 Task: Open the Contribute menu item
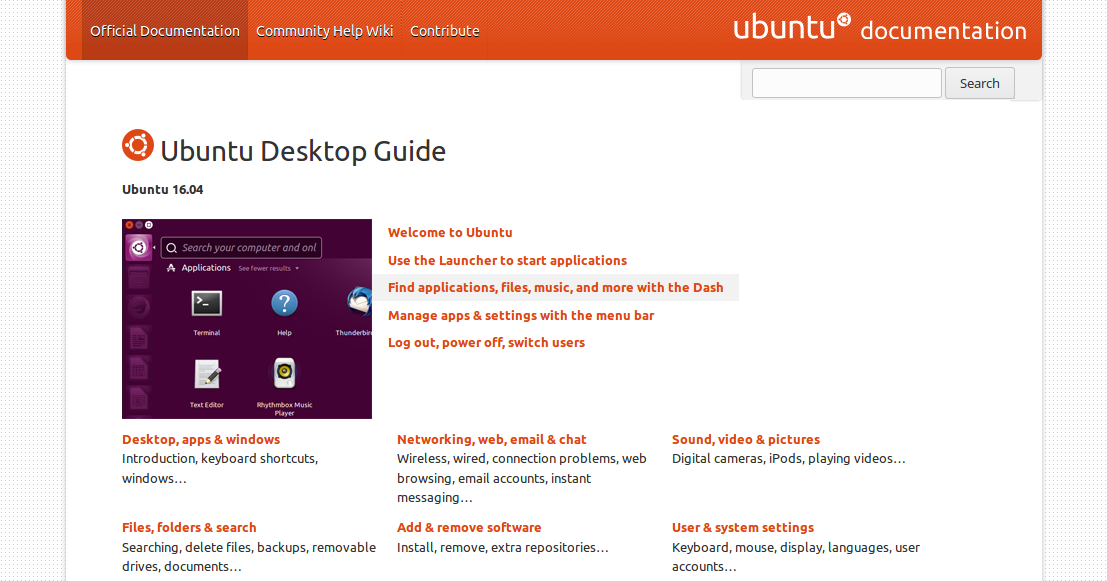[x=444, y=30]
